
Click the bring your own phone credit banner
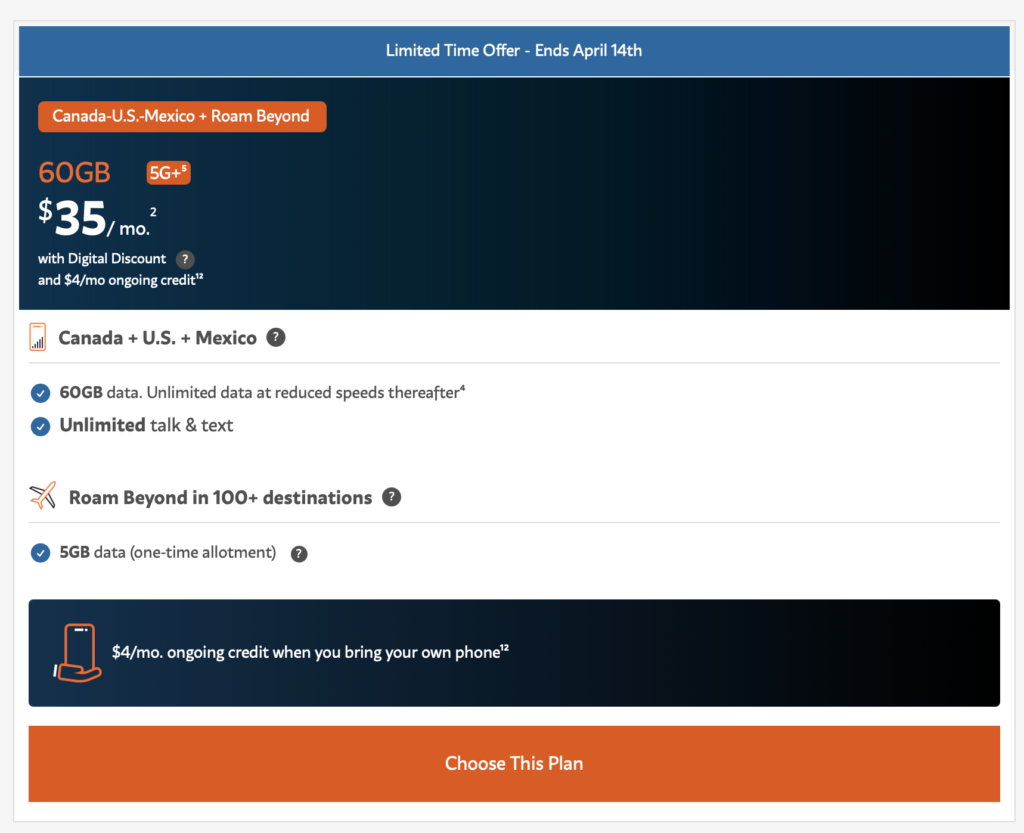514,653
